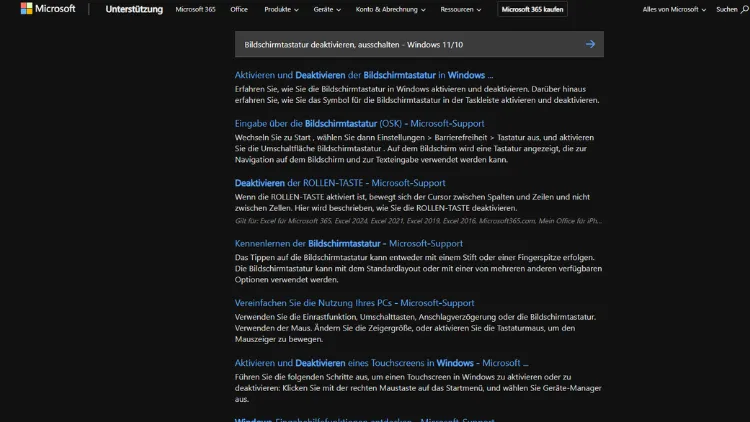Open the Ressourcen dropdown

click(x=461, y=10)
